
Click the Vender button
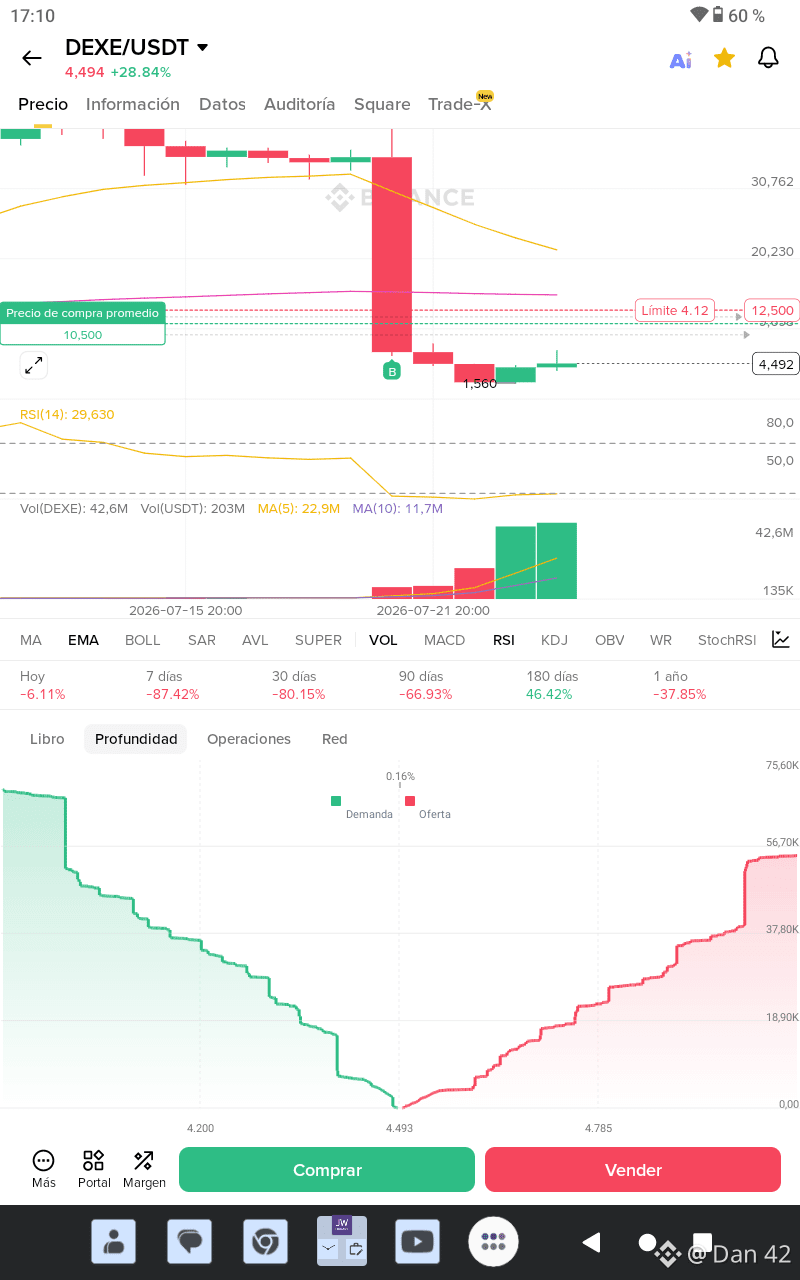[x=633, y=1170]
